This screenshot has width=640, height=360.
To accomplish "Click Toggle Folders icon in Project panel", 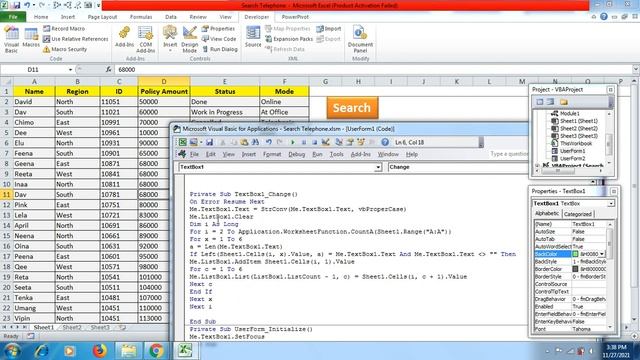I will pyautogui.click(x=564, y=102).
